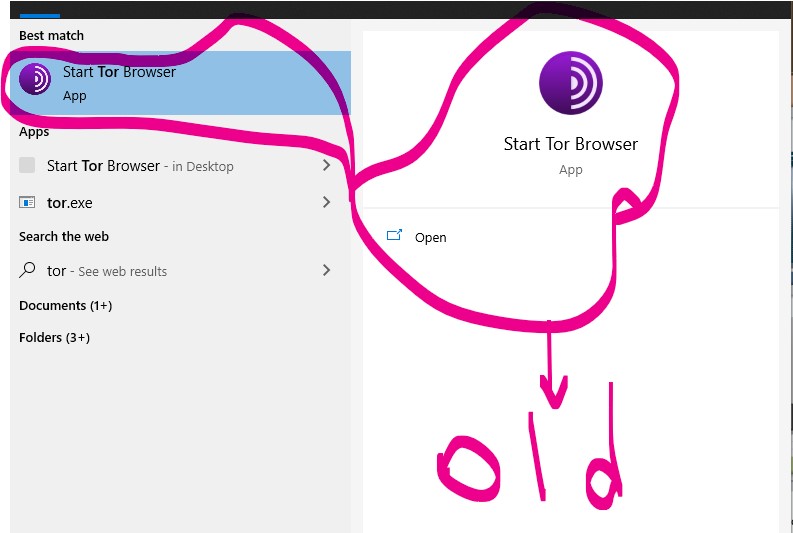Open the Folders (3+) category
Image resolution: width=793 pixels, height=533 pixels.
[54, 337]
